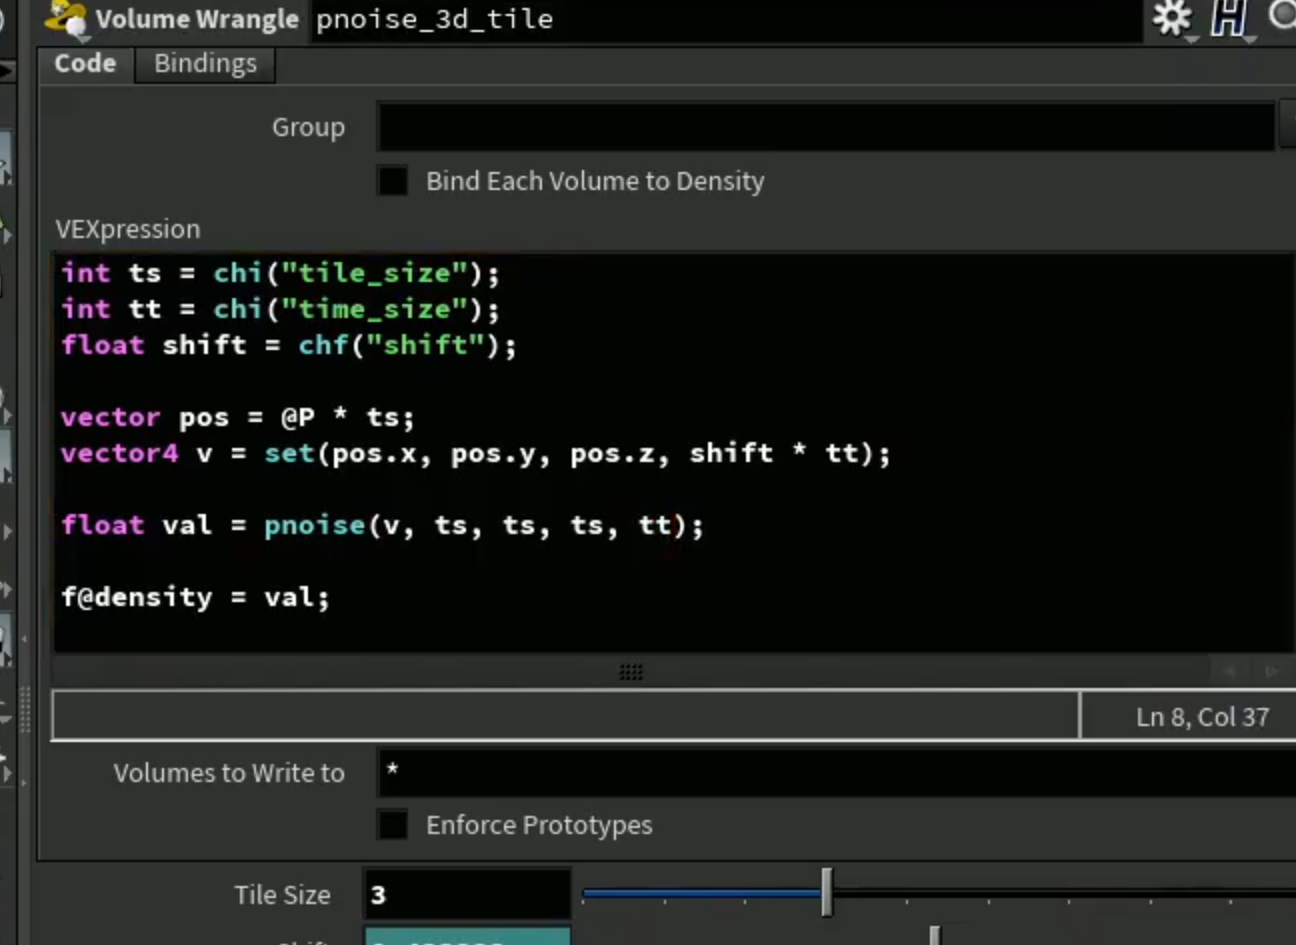Click the Tile Size parameter label

coord(282,895)
